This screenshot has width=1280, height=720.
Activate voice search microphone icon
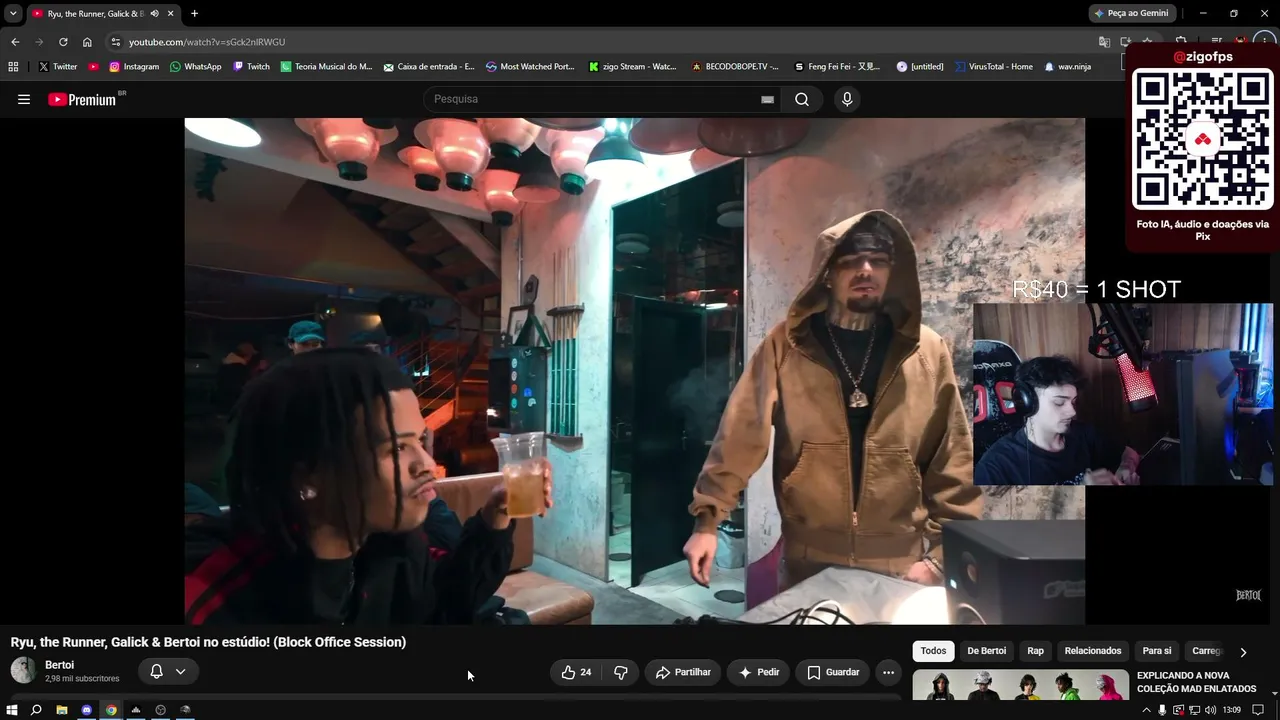pos(847,99)
